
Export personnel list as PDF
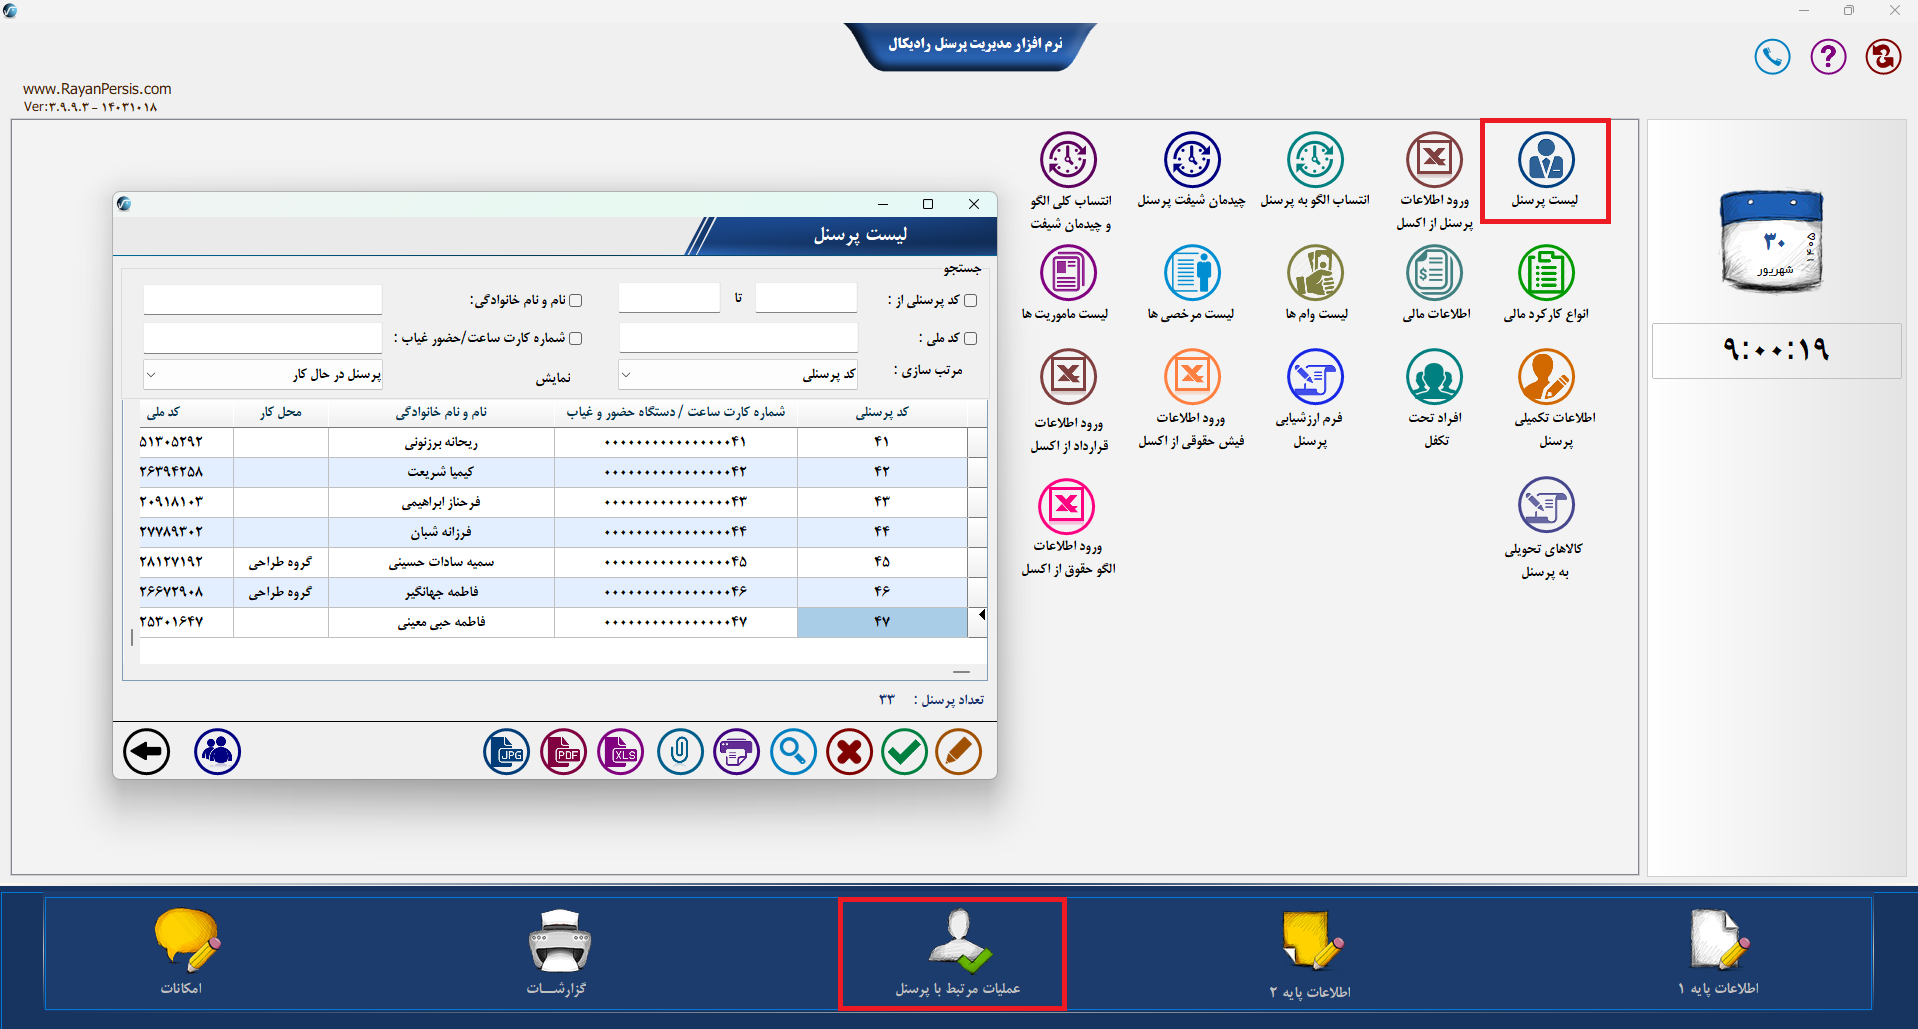[564, 752]
